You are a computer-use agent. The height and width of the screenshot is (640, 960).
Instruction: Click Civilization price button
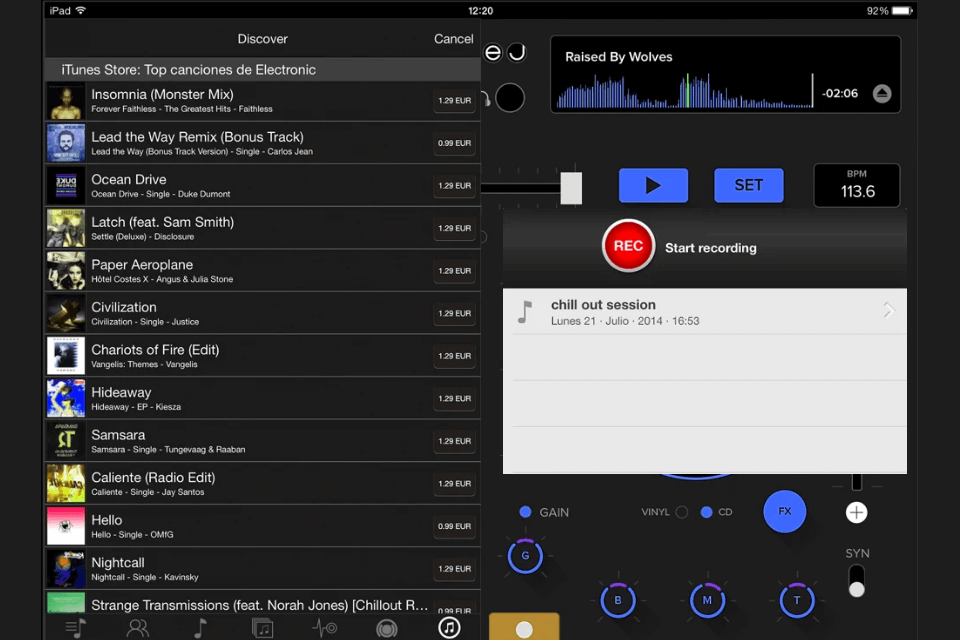click(x=454, y=313)
